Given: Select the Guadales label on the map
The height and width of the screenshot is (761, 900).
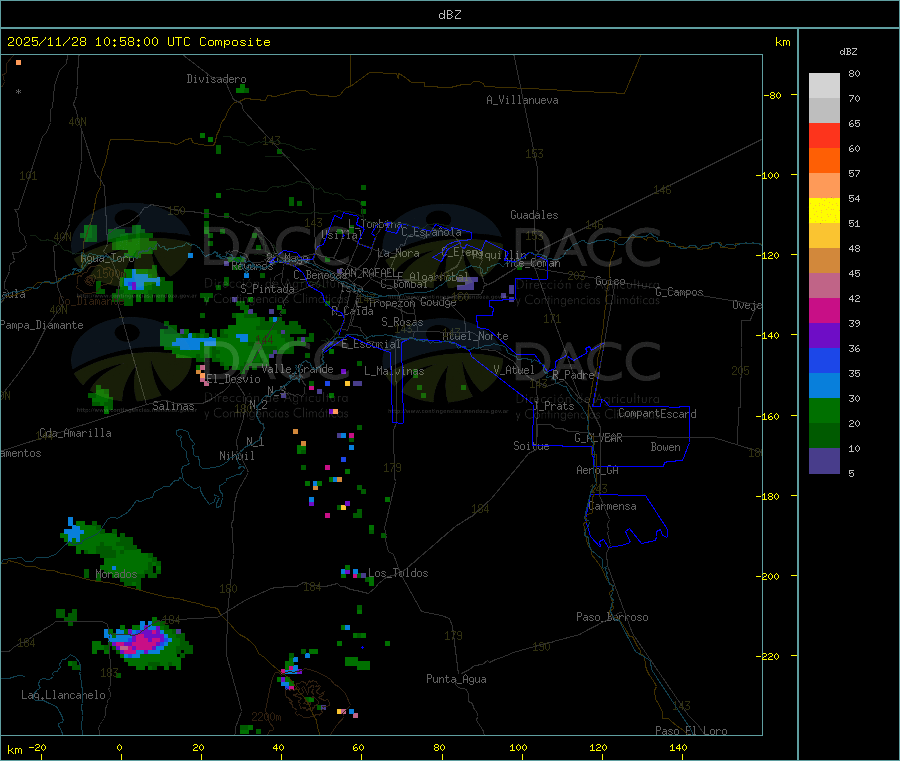Looking at the screenshot, I should [534, 215].
